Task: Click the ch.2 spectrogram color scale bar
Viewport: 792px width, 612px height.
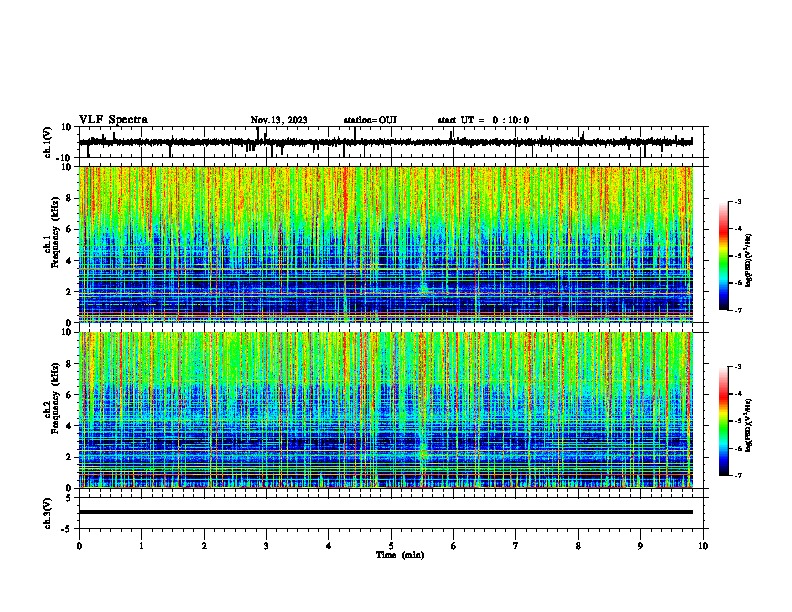Action: [724, 421]
